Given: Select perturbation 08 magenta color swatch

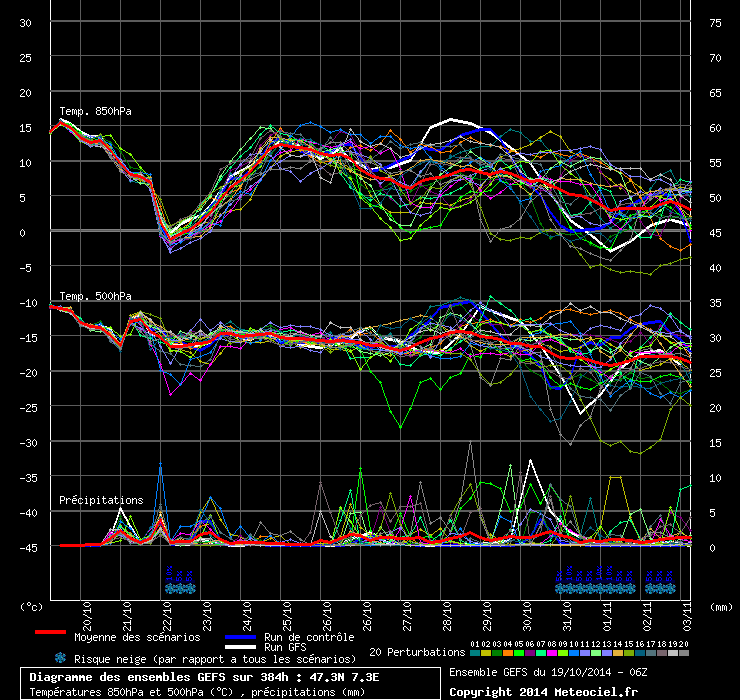Looking at the screenshot, I should (x=552, y=653).
